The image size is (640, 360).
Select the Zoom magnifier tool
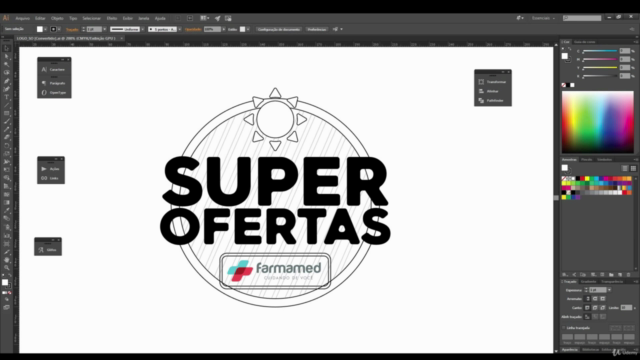7,268
